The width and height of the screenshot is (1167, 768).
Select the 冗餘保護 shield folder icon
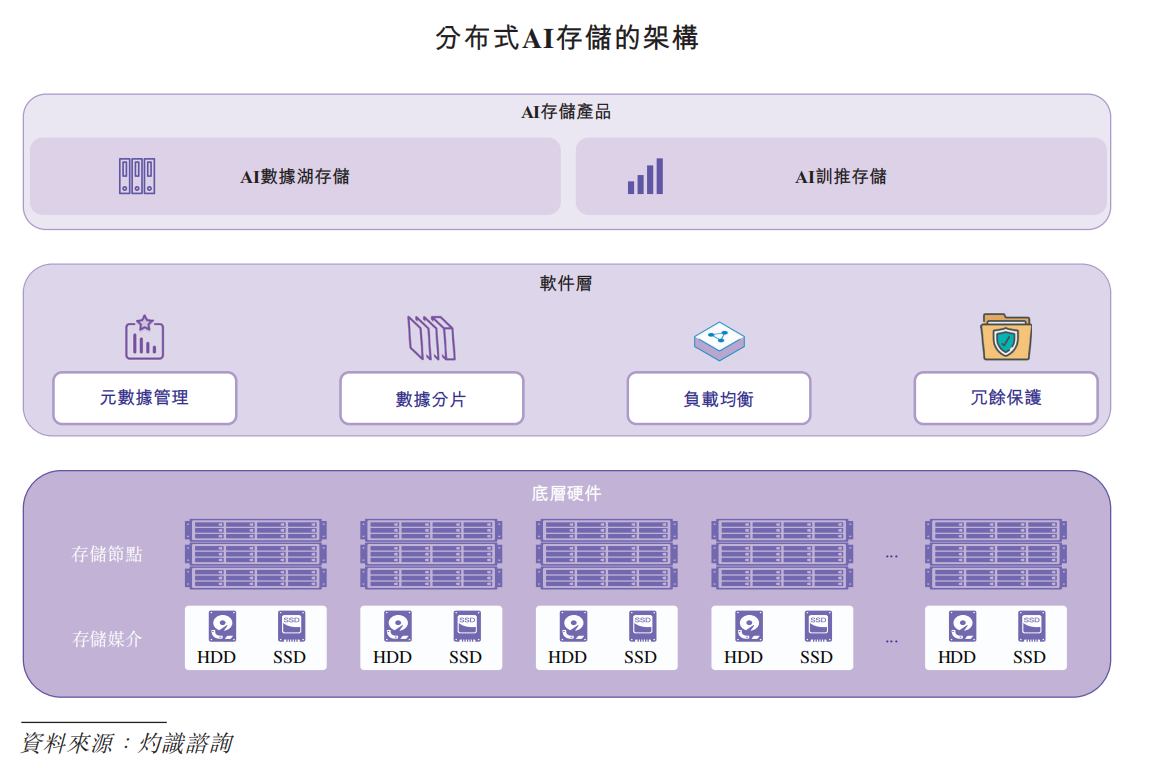1004,337
